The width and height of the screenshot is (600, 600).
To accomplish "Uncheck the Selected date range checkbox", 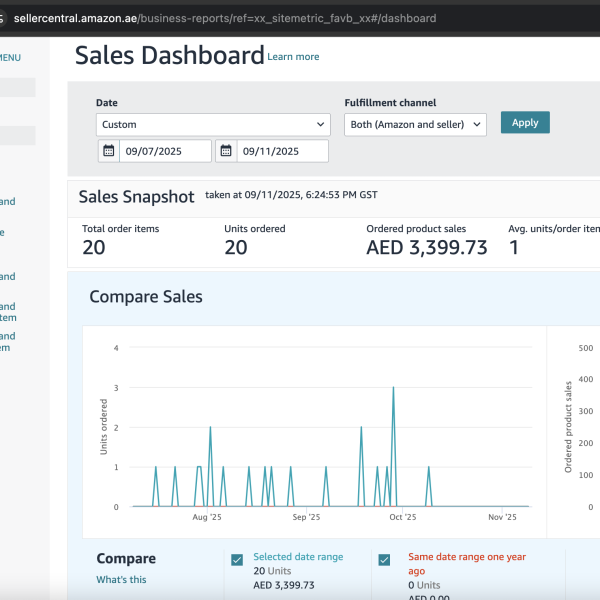I will 237,560.
